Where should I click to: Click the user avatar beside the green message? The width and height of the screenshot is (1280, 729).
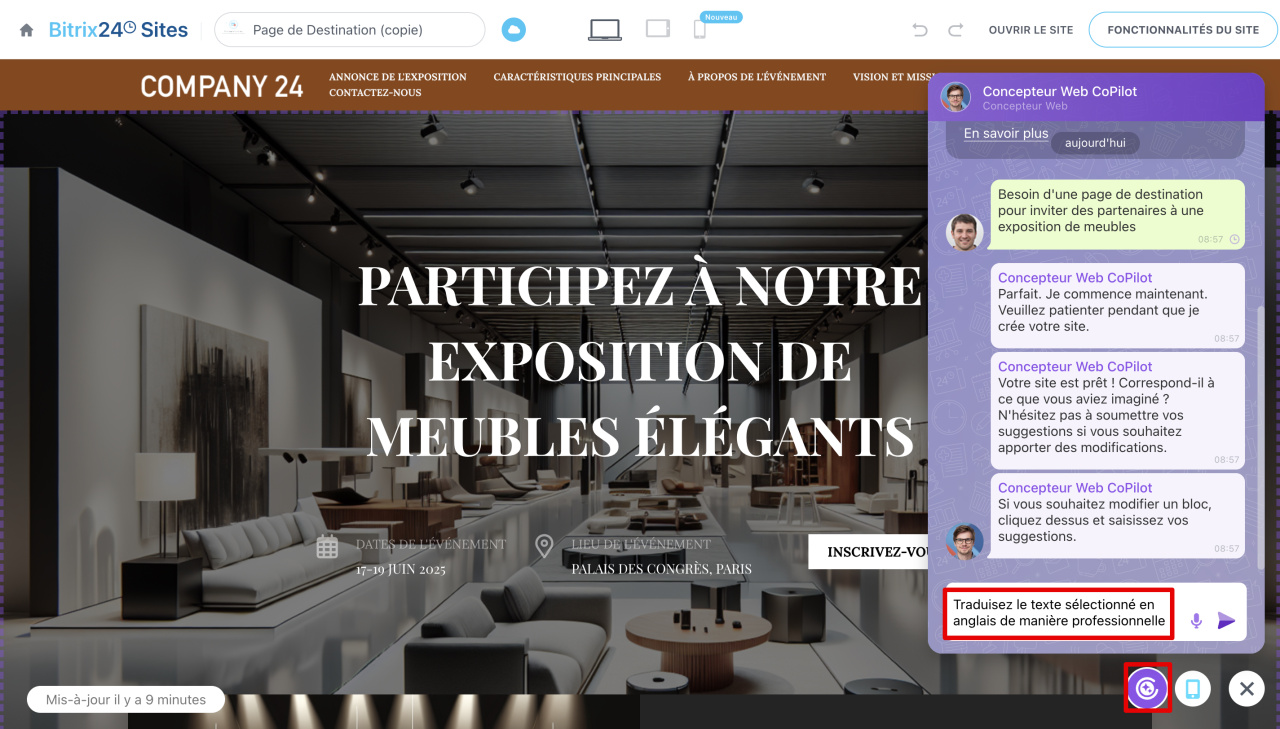click(964, 232)
